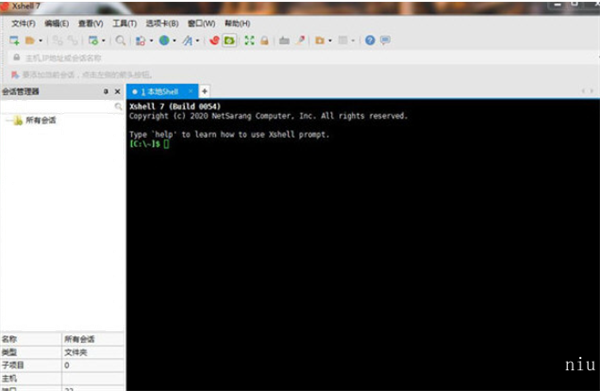Expand the orange folder dropdown arrow
This screenshot has height=391, width=600.
click(x=330, y=41)
